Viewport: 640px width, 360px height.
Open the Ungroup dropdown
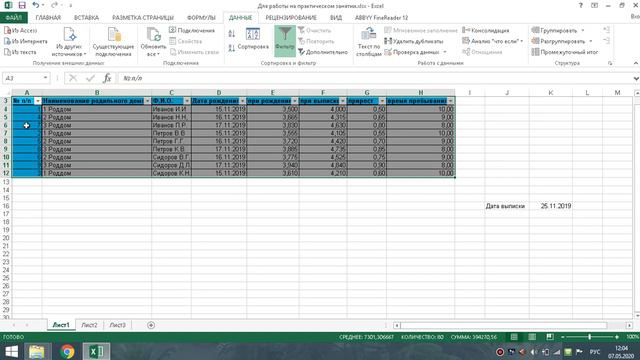[x=591, y=41]
